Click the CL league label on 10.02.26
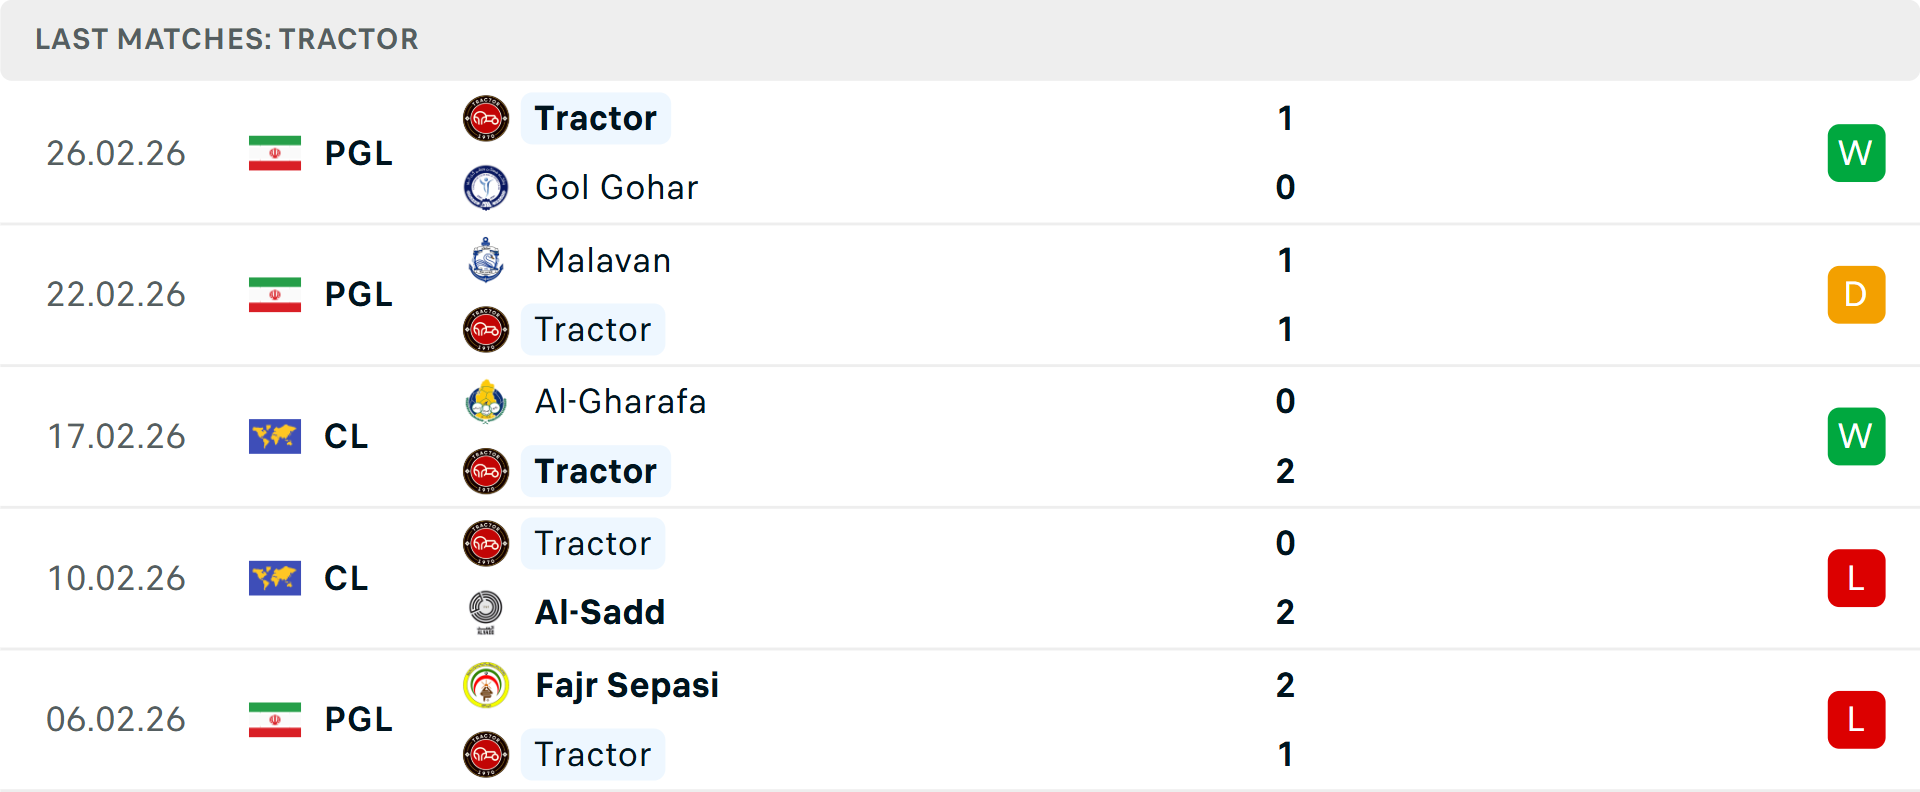 (346, 578)
